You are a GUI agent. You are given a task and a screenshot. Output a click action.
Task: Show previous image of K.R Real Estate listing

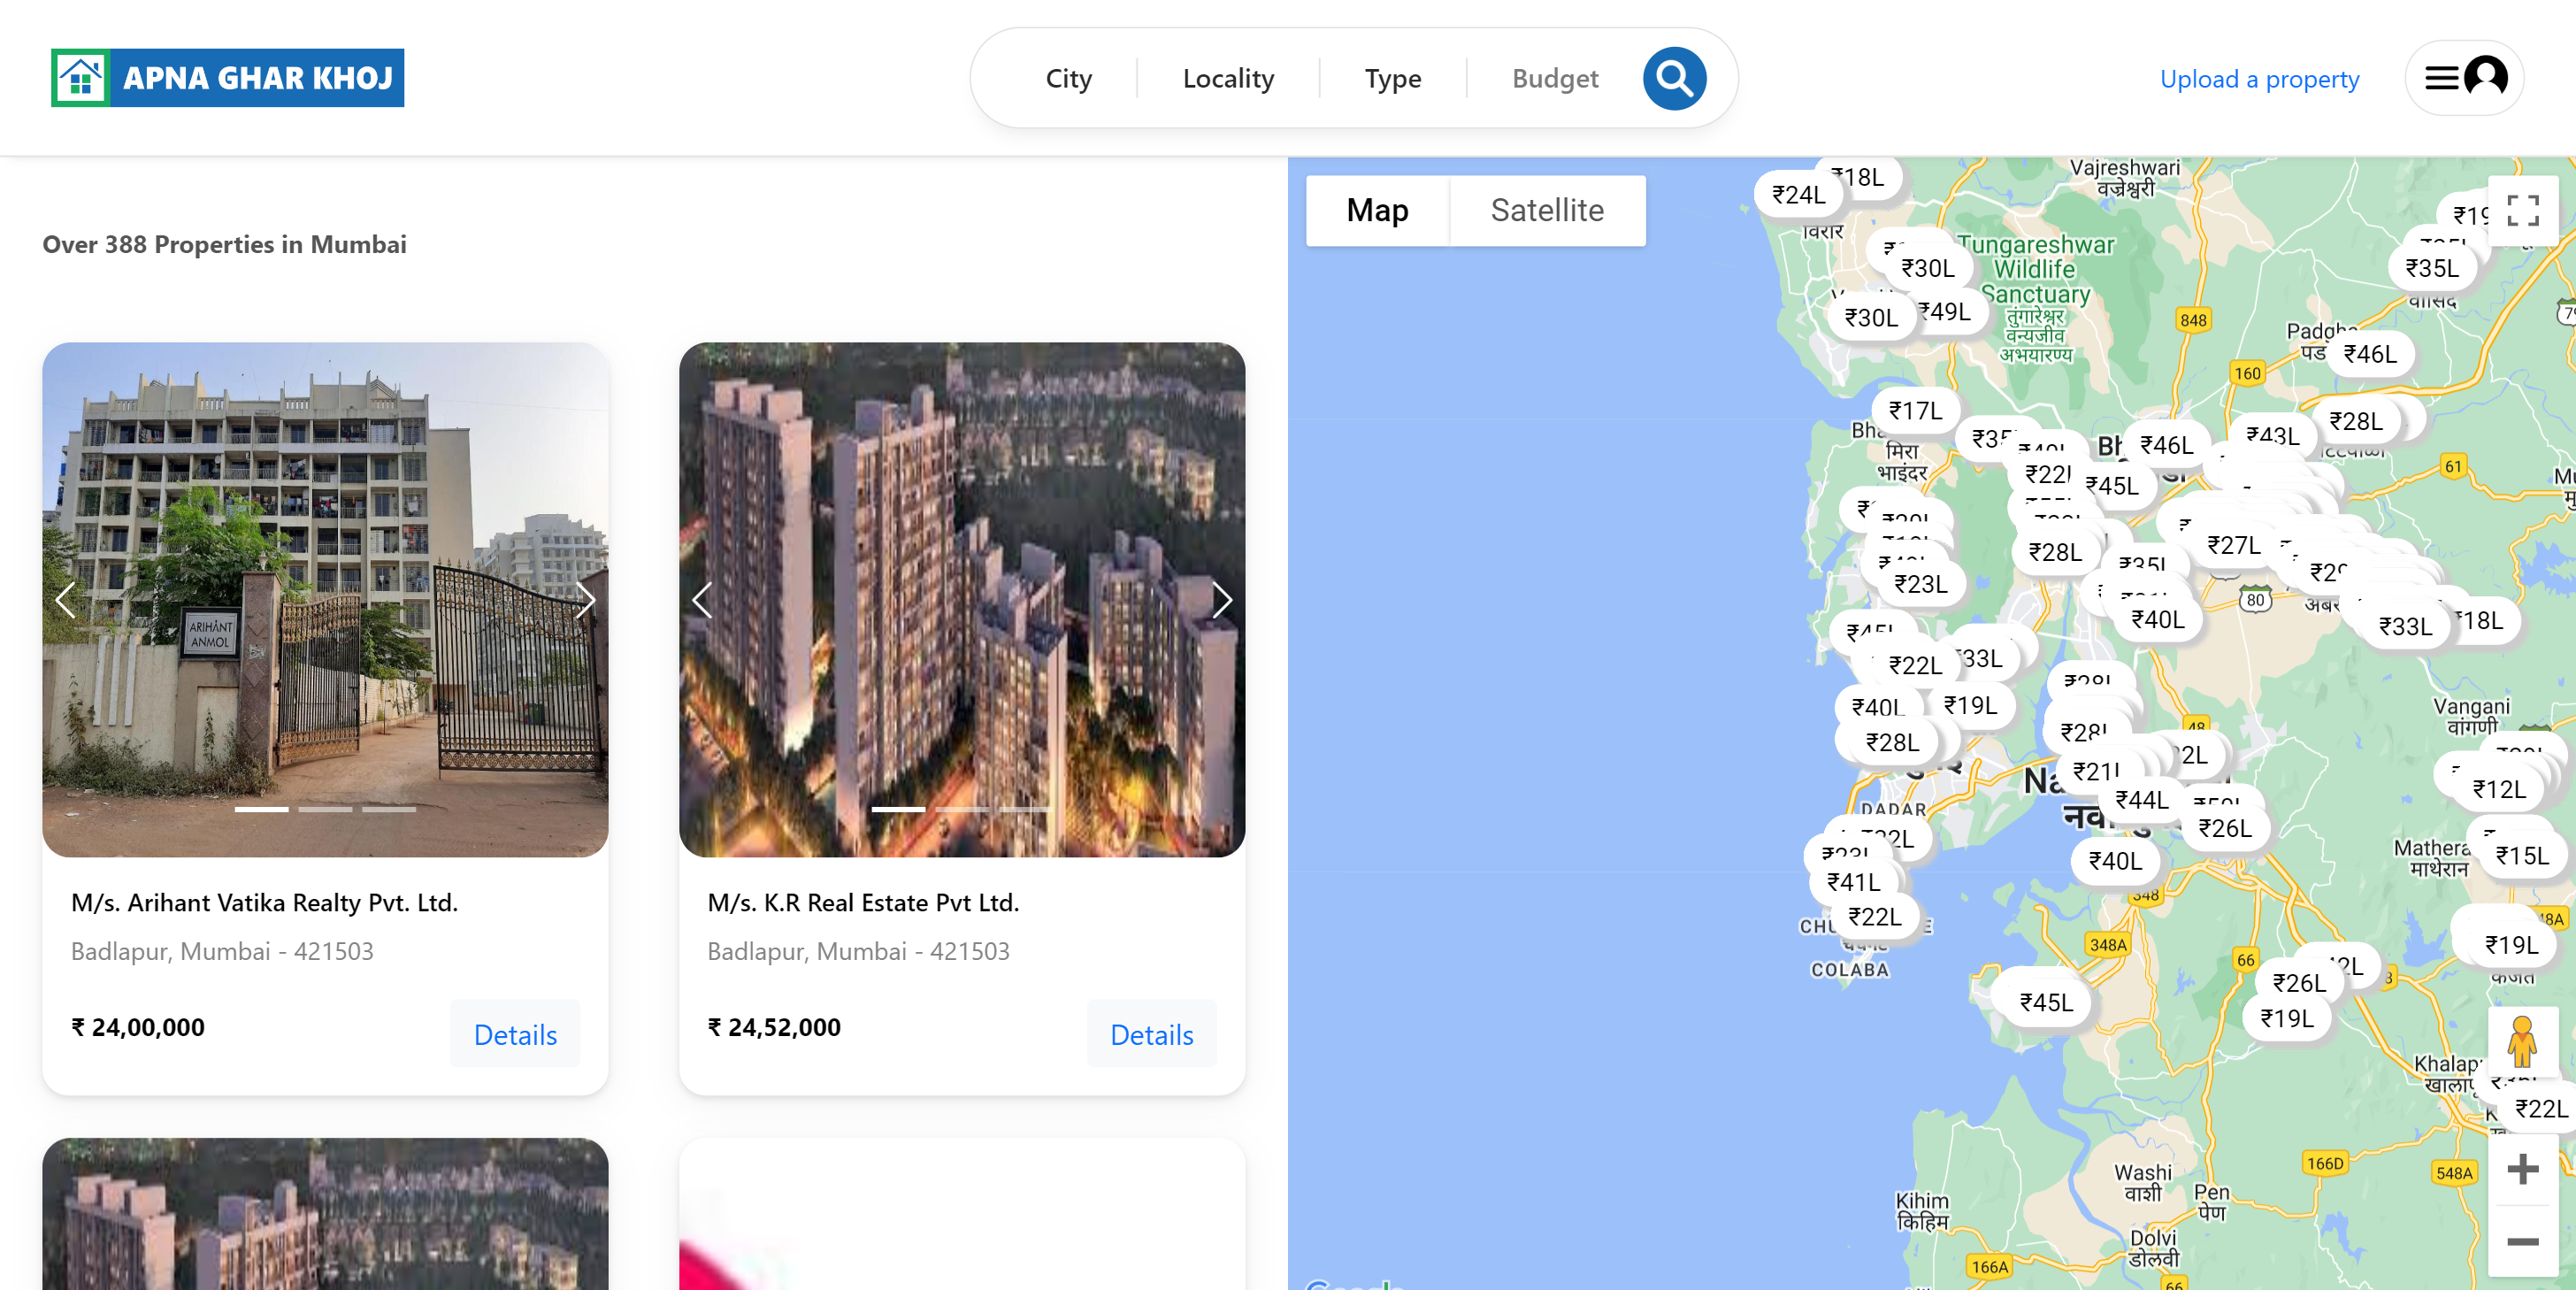(703, 600)
